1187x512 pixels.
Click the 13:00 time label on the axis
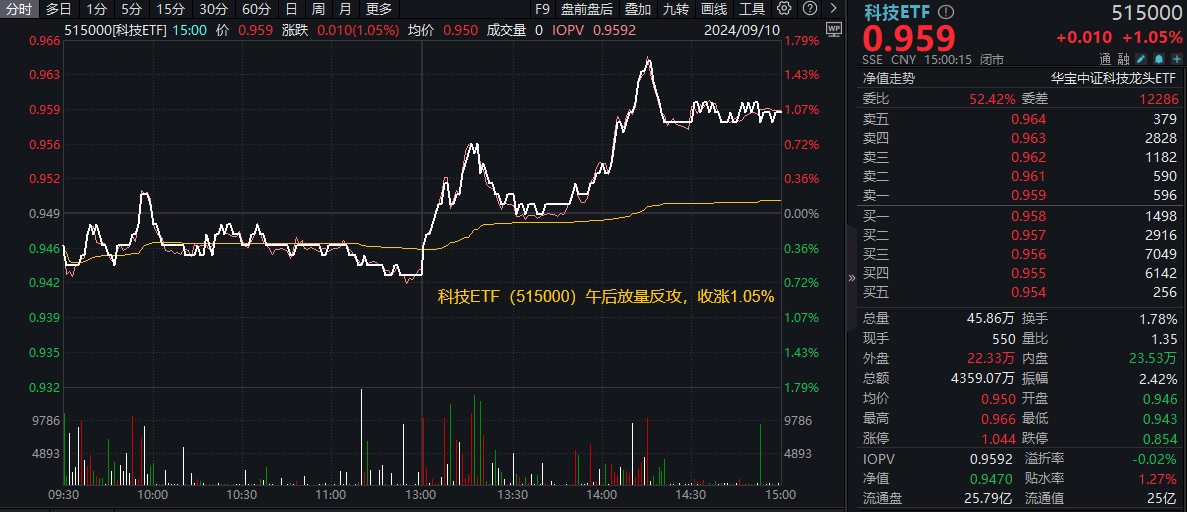click(421, 495)
